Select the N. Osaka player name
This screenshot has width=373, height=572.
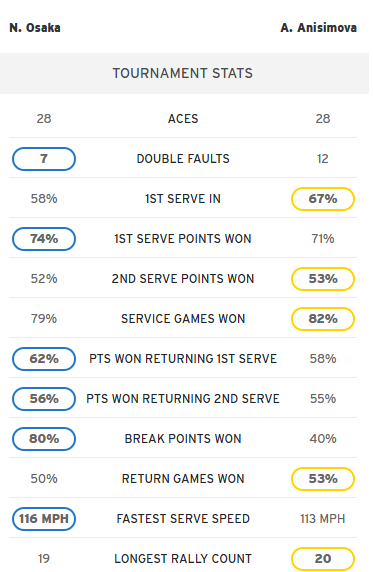(x=35, y=28)
